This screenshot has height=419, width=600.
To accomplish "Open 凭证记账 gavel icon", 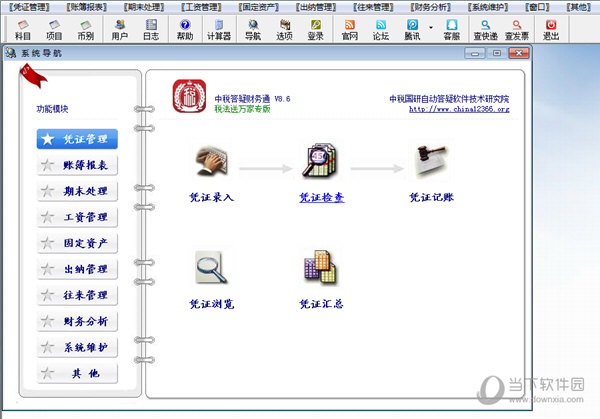I will (x=431, y=161).
